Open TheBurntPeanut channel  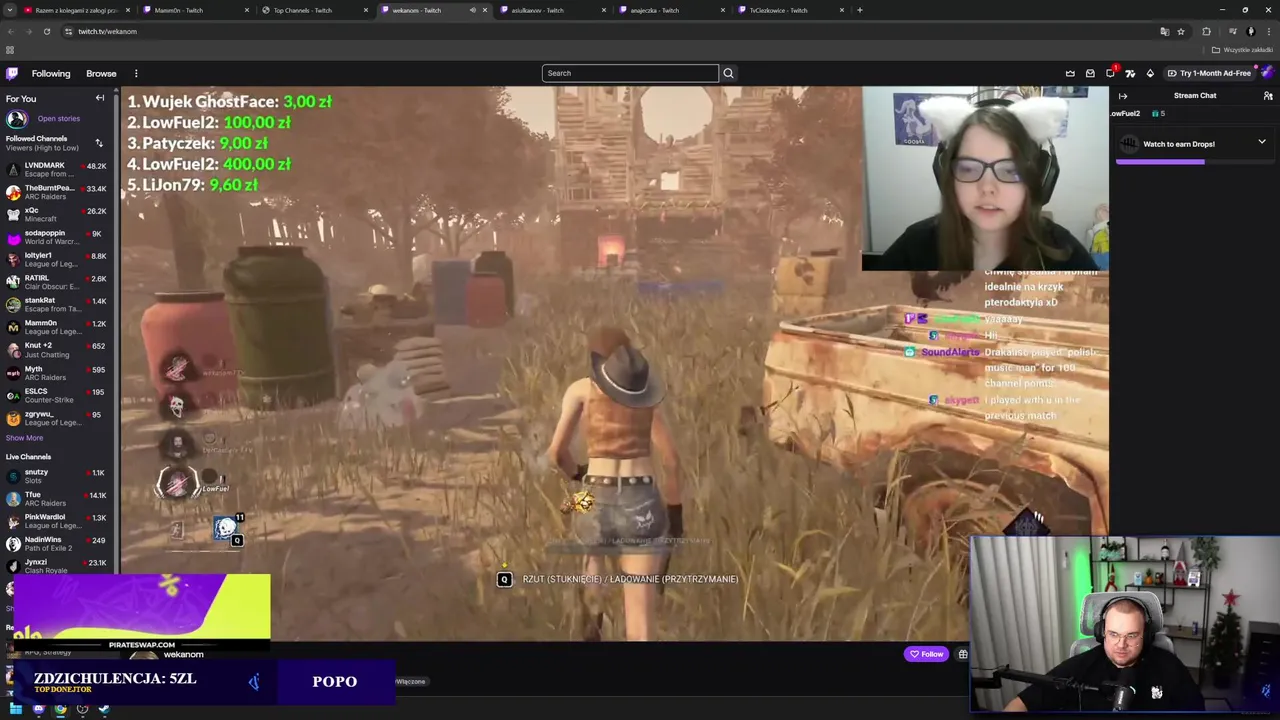(x=56, y=192)
